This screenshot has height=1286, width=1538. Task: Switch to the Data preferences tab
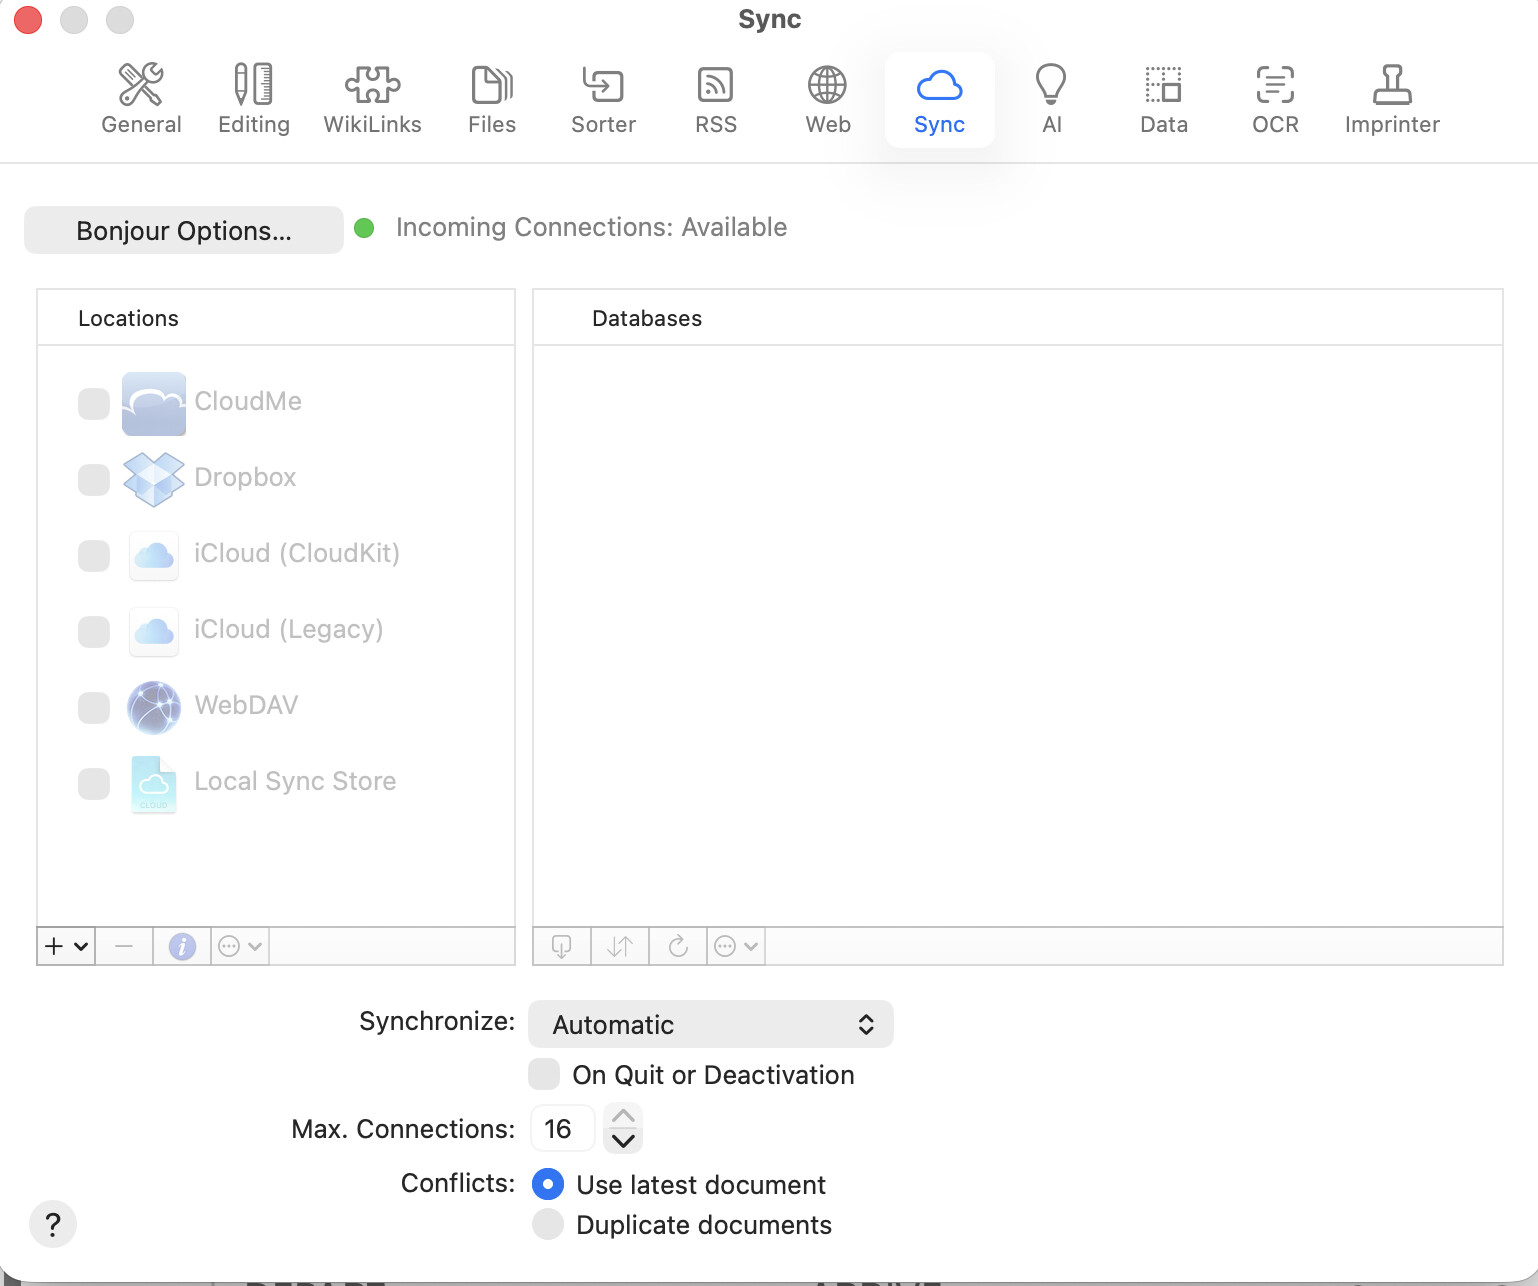pyautogui.click(x=1164, y=99)
